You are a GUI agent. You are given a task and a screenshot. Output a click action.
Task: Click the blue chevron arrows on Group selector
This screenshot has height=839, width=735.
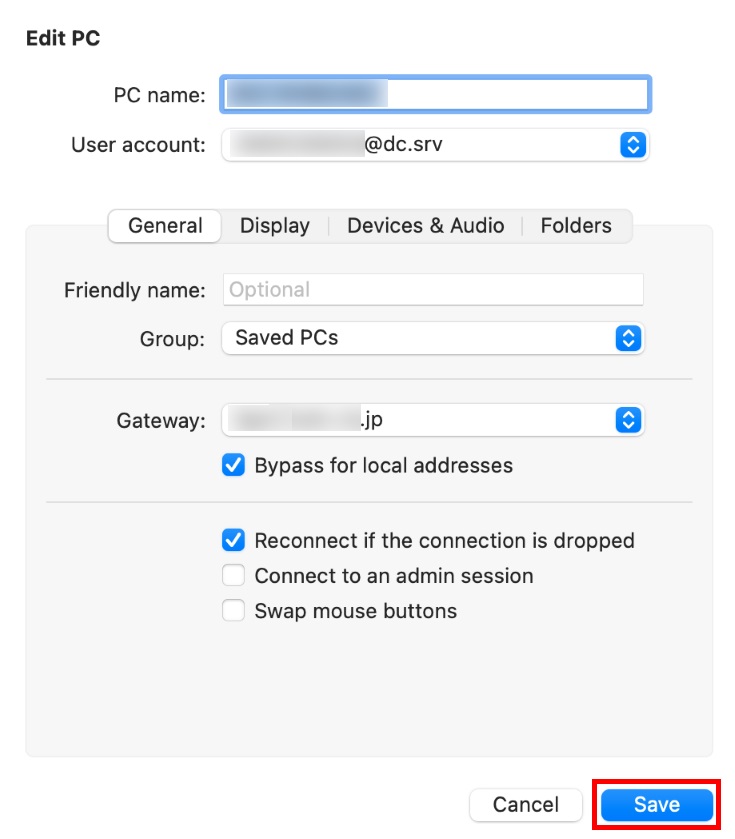click(x=627, y=338)
